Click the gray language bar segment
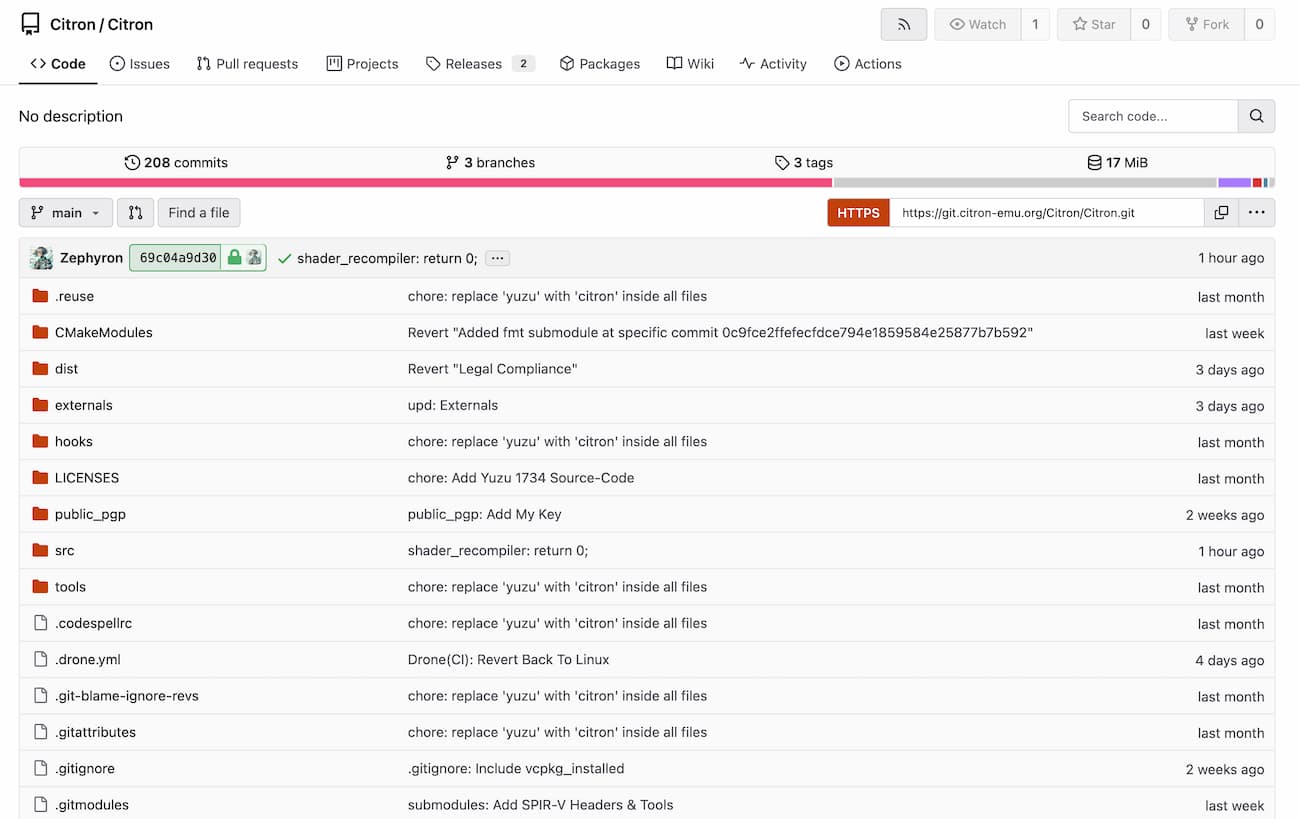The height and width of the screenshot is (819, 1300). pyautogui.click(x=1025, y=183)
